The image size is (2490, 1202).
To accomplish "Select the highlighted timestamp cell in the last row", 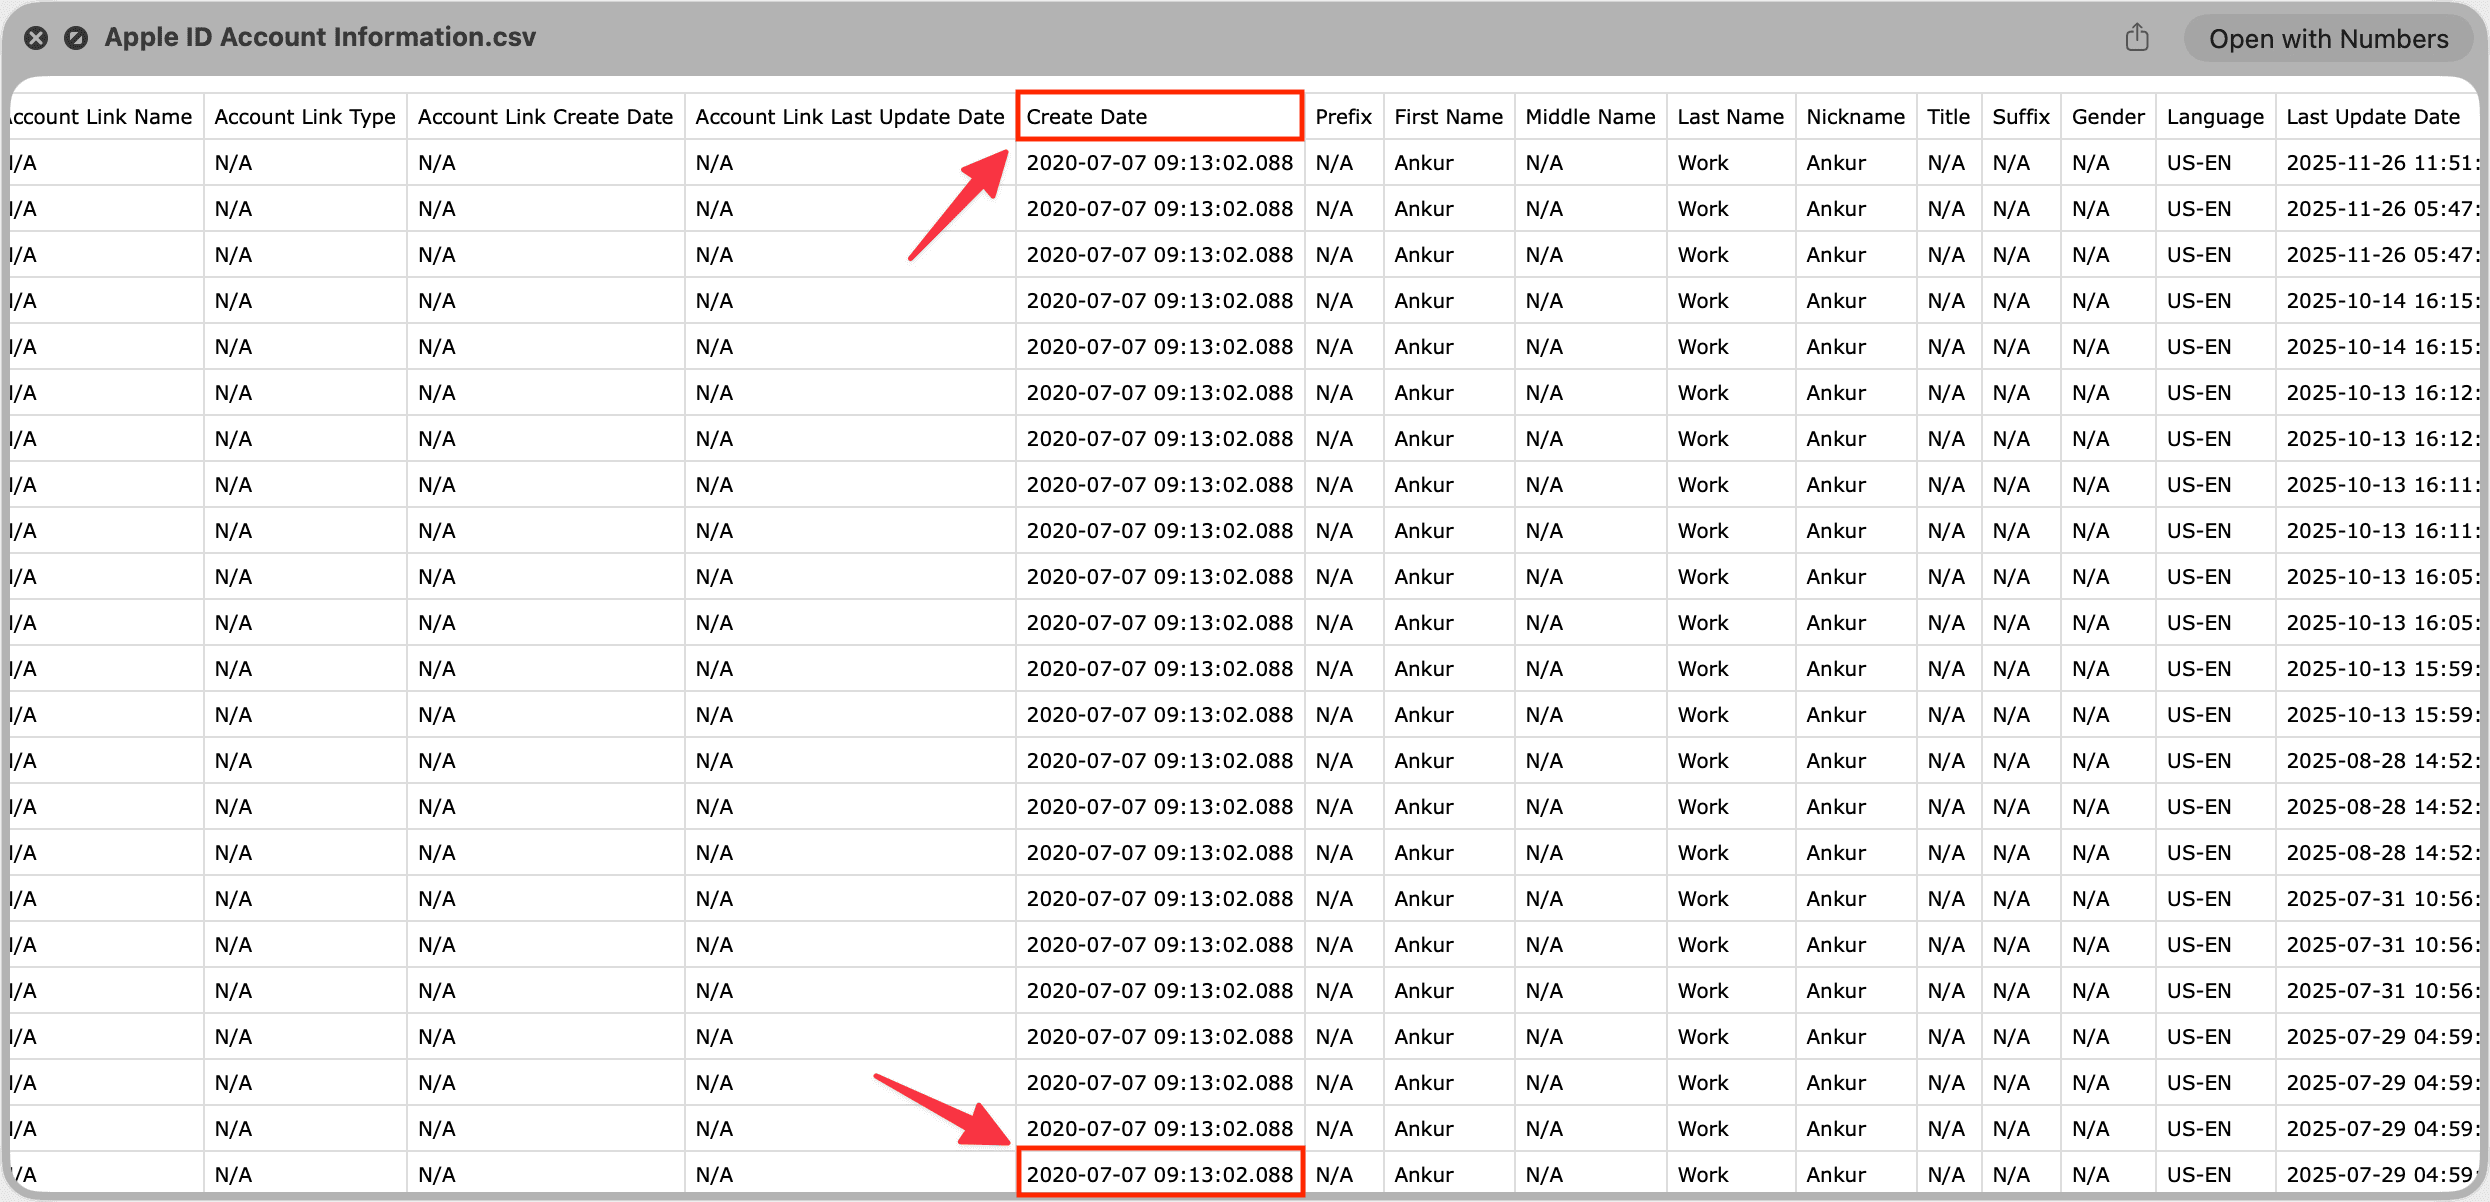I will click(x=1160, y=1173).
